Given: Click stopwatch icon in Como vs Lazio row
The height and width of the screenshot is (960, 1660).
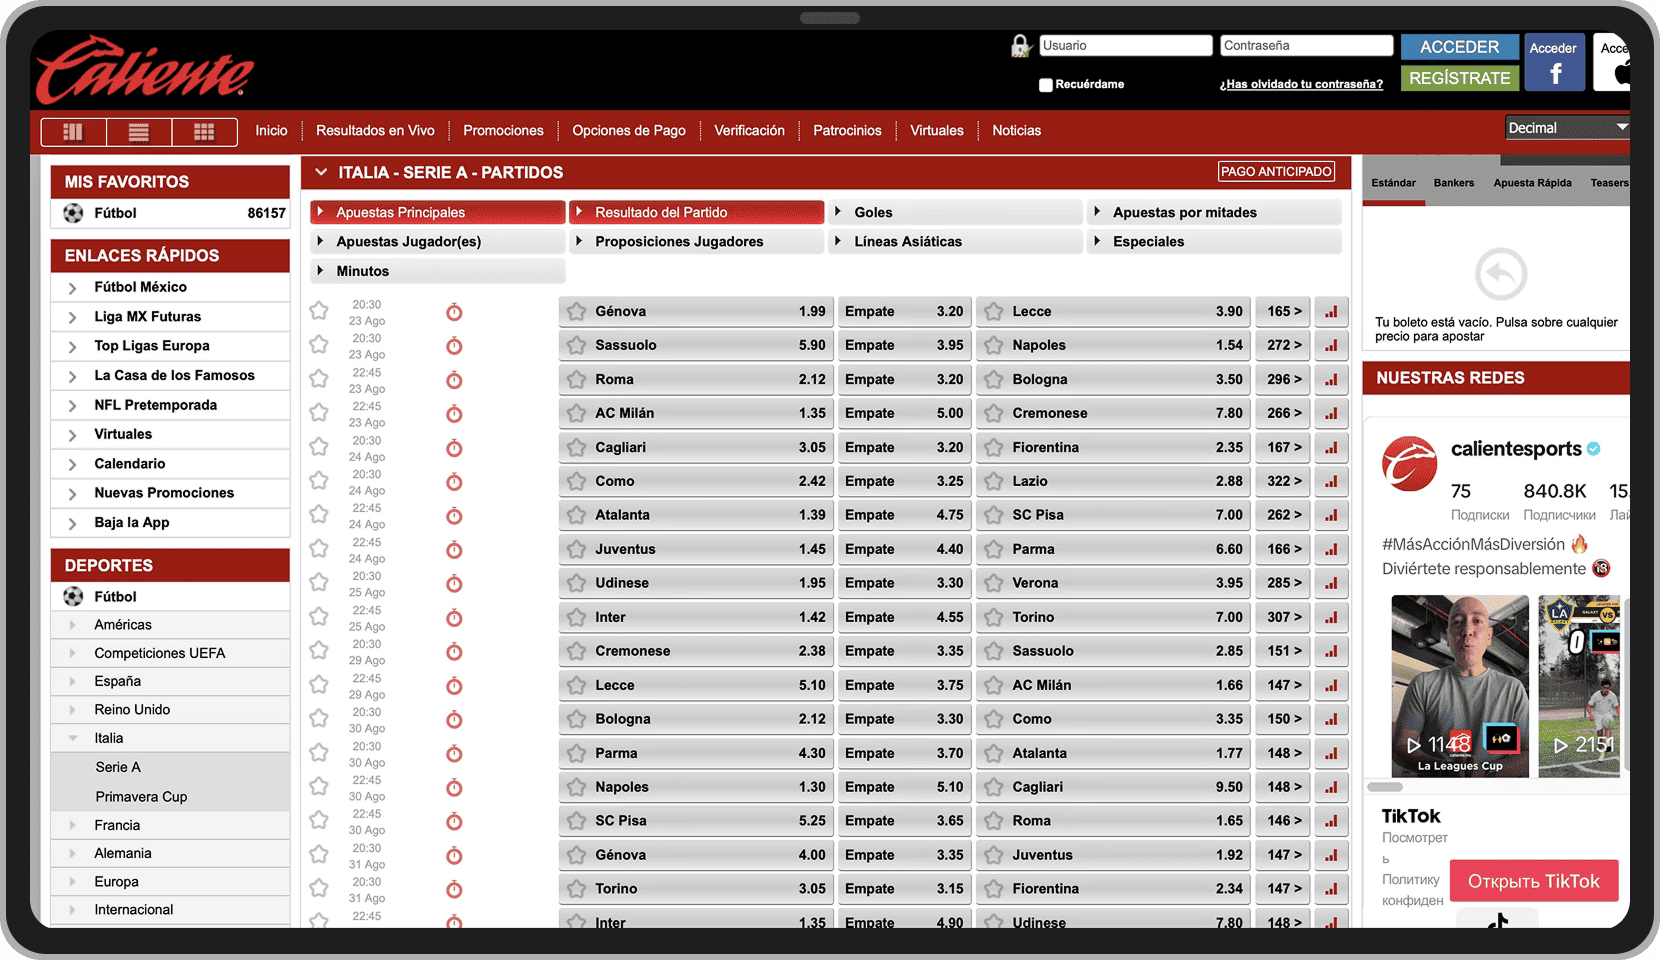Looking at the screenshot, I should 454,482.
